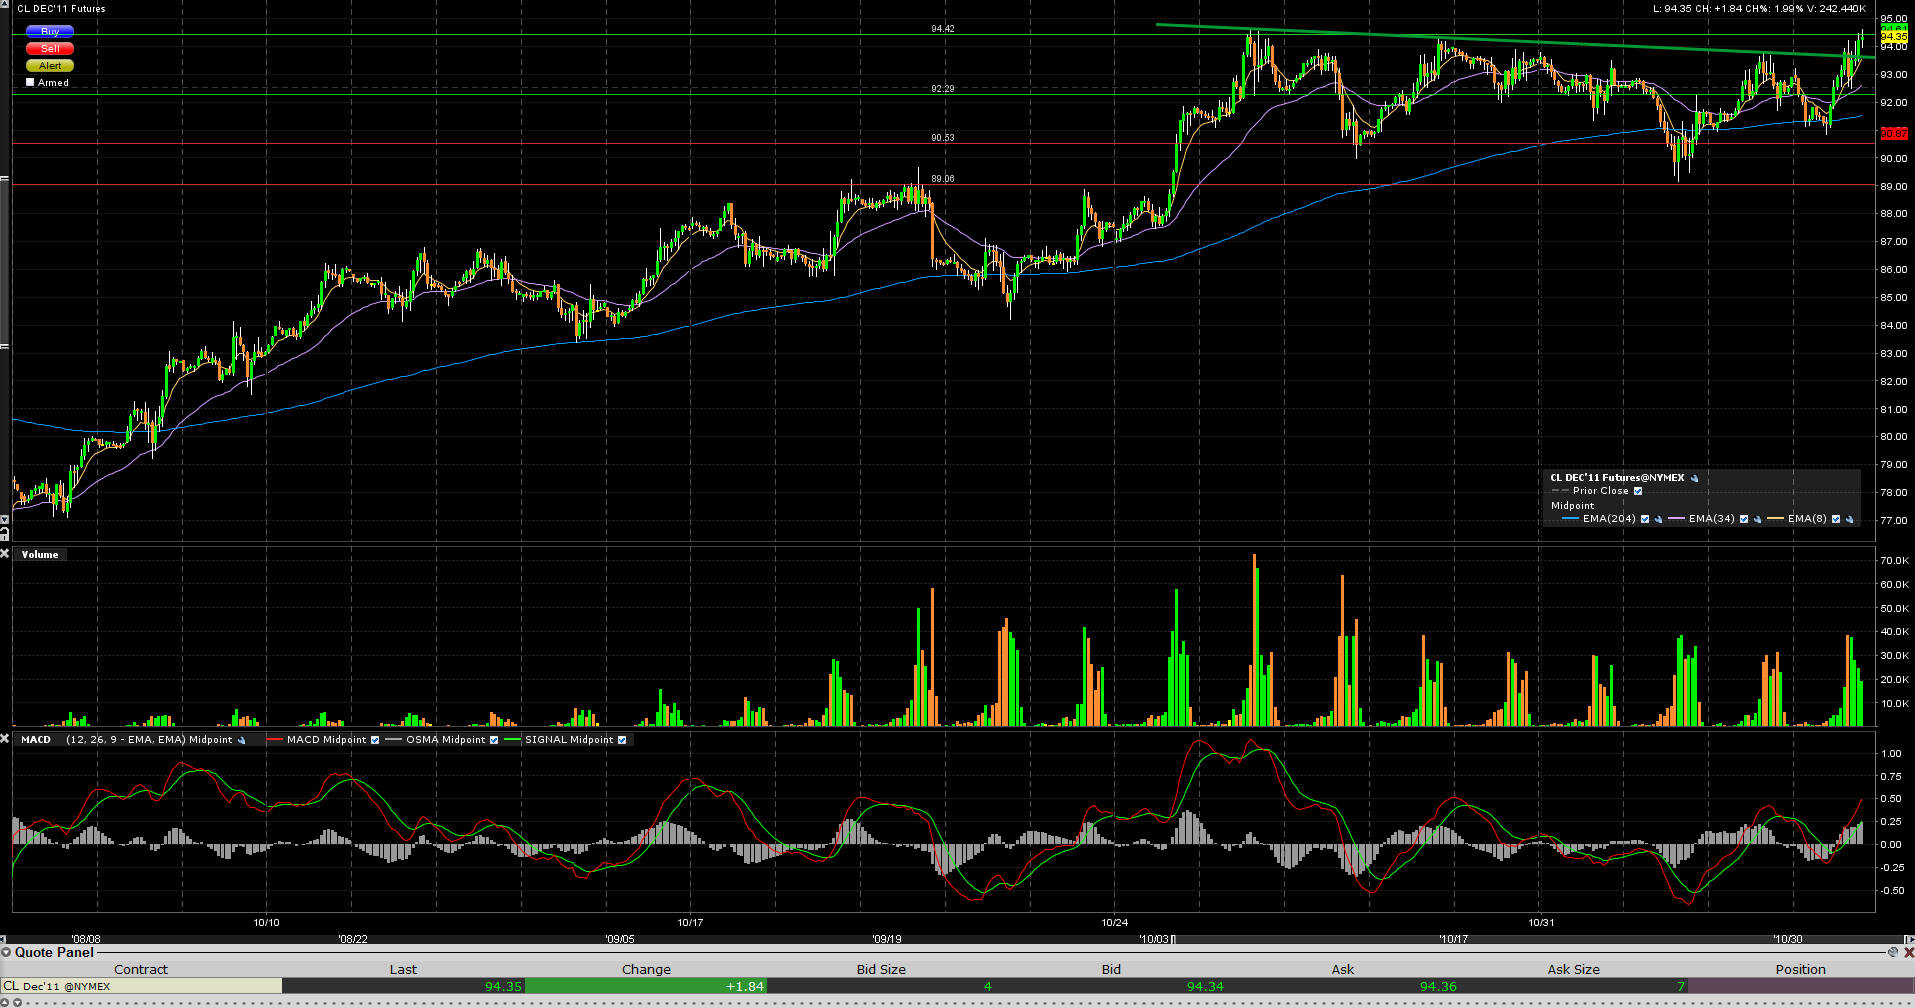This screenshot has width=1915, height=1008.
Task: Close the Volume sub-chart panel
Action: pyautogui.click(x=5, y=554)
